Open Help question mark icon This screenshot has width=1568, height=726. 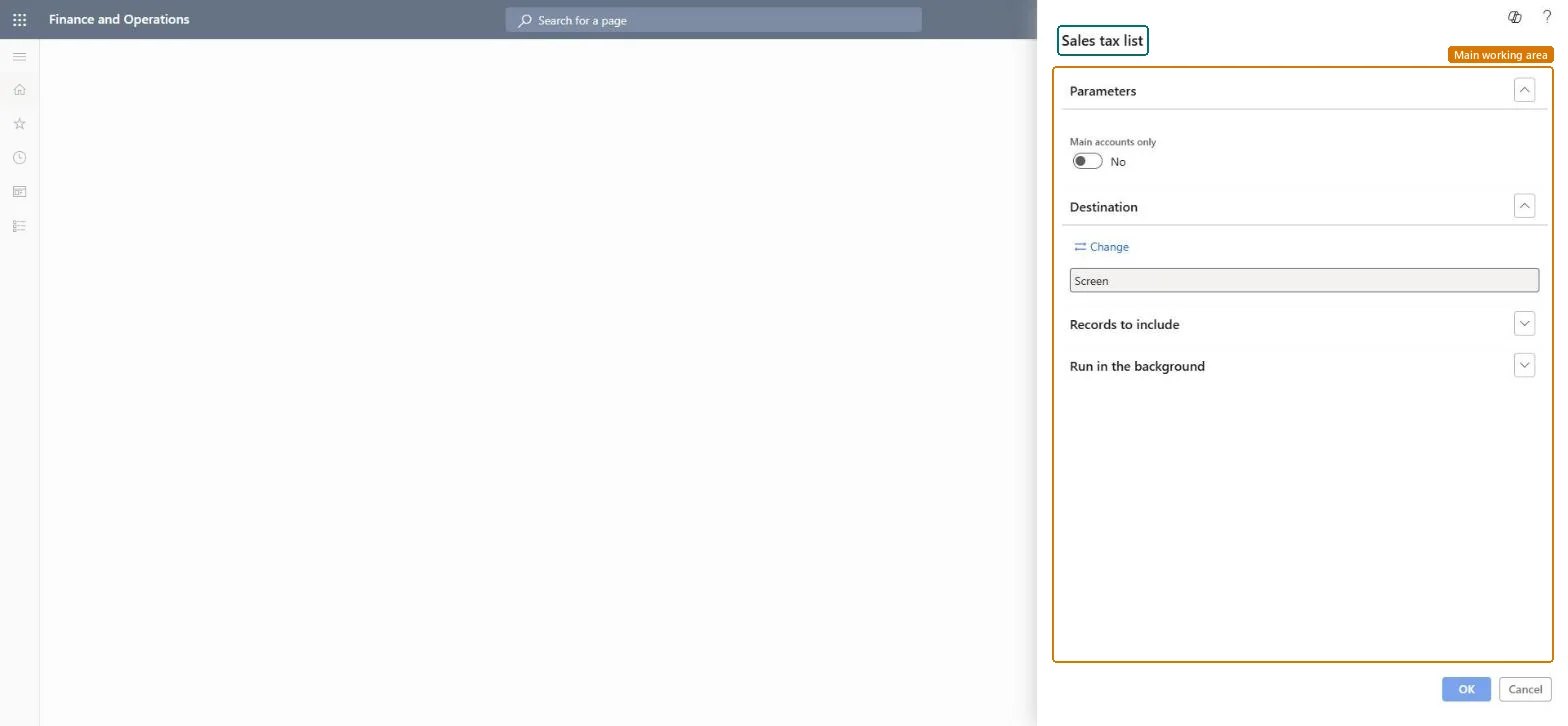(1547, 17)
